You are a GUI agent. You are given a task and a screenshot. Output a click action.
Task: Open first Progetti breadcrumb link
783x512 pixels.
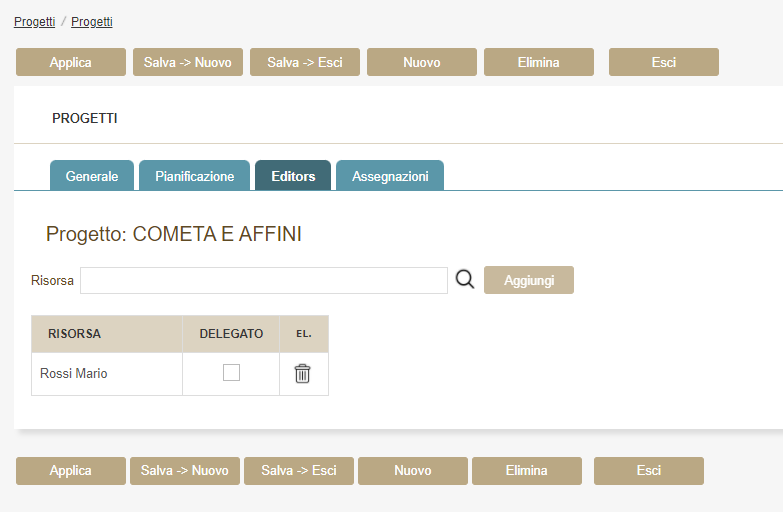34,21
